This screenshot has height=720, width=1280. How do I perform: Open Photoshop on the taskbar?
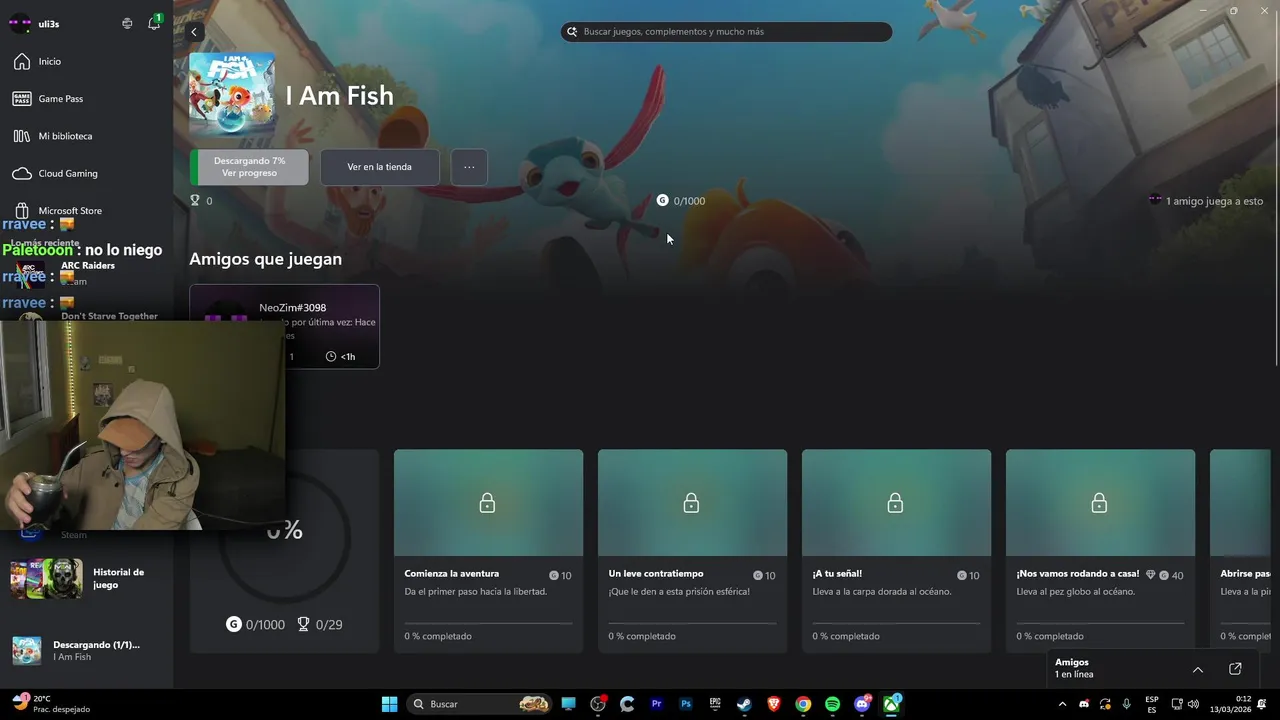click(x=686, y=704)
